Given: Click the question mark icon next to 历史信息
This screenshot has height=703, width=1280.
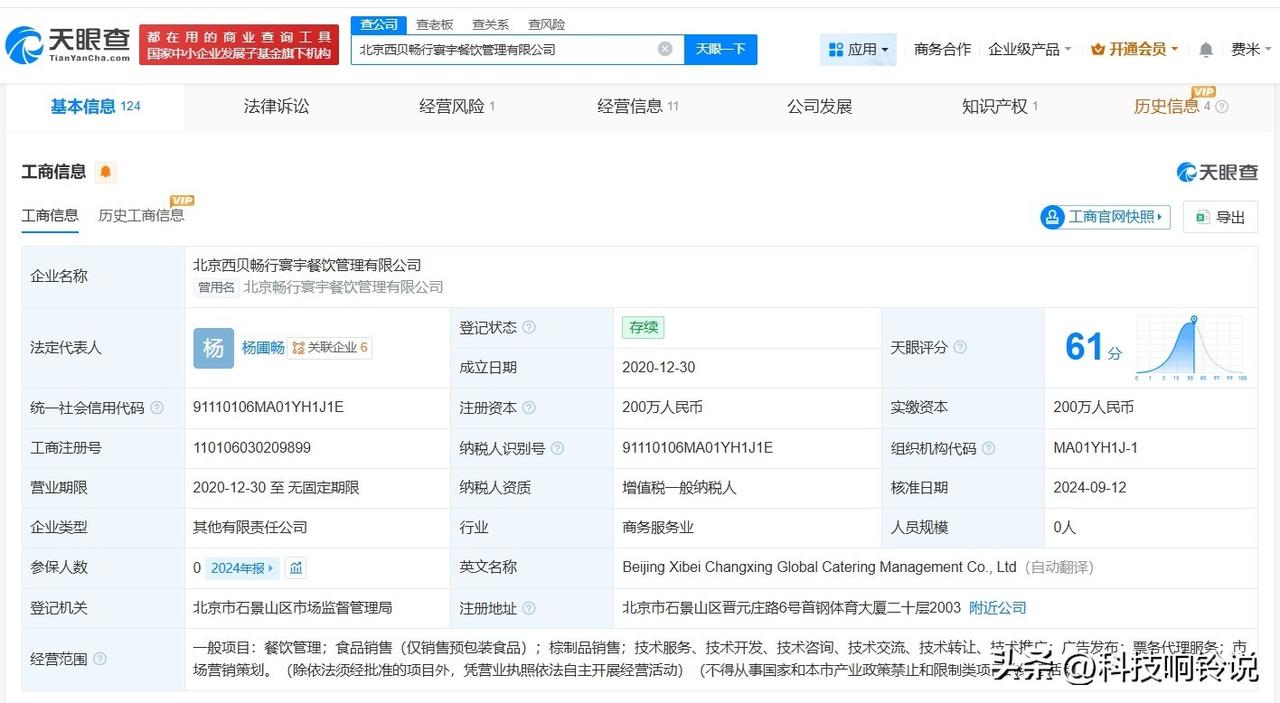Looking at the screenshot, I should tap(1221, 107).
